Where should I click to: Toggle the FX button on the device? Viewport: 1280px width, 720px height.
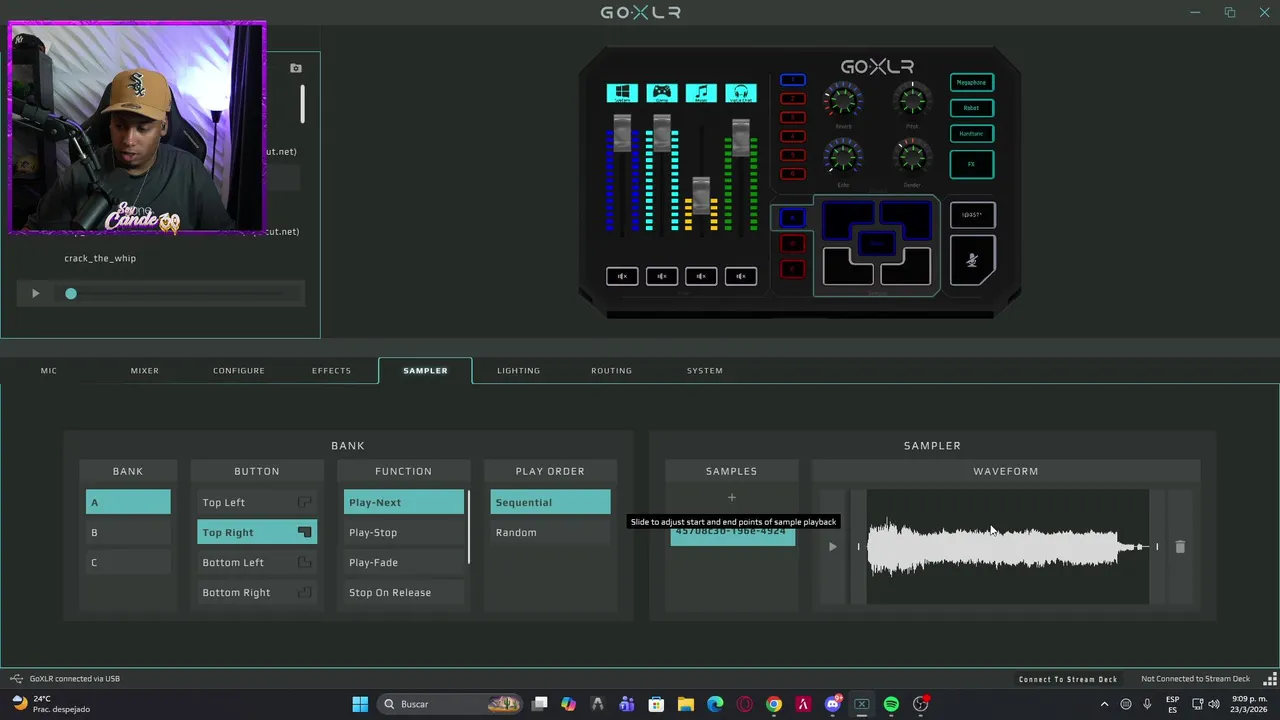tap(971, 164)
